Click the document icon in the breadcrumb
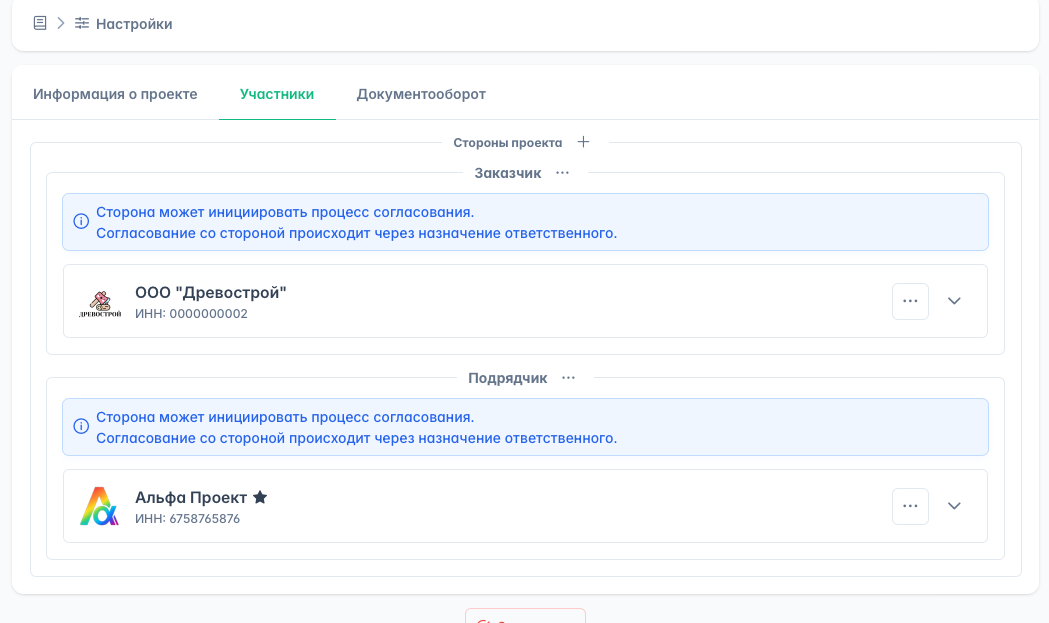Image resolution: width=1049 pixels, height=623 pixels. click(40, 23)
